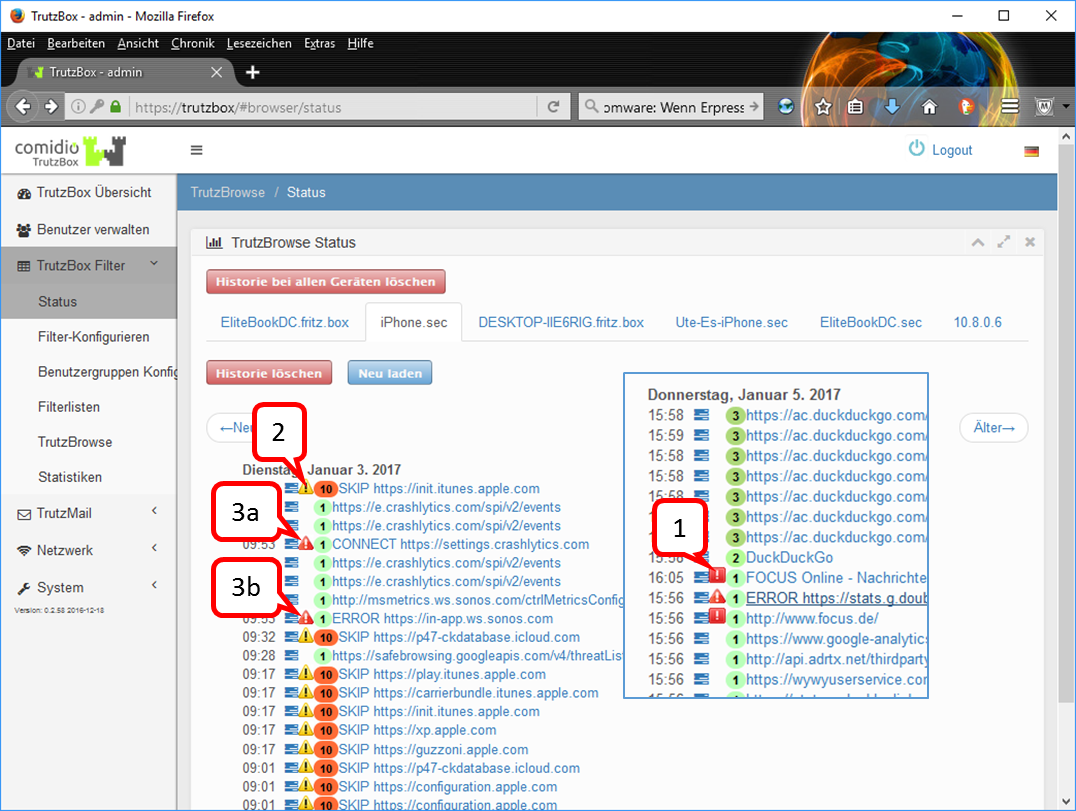The width and height of the screenshot is (1076, 811).
Task: Click the hamburger sidebar toggle icon
Action: point(196,150)
